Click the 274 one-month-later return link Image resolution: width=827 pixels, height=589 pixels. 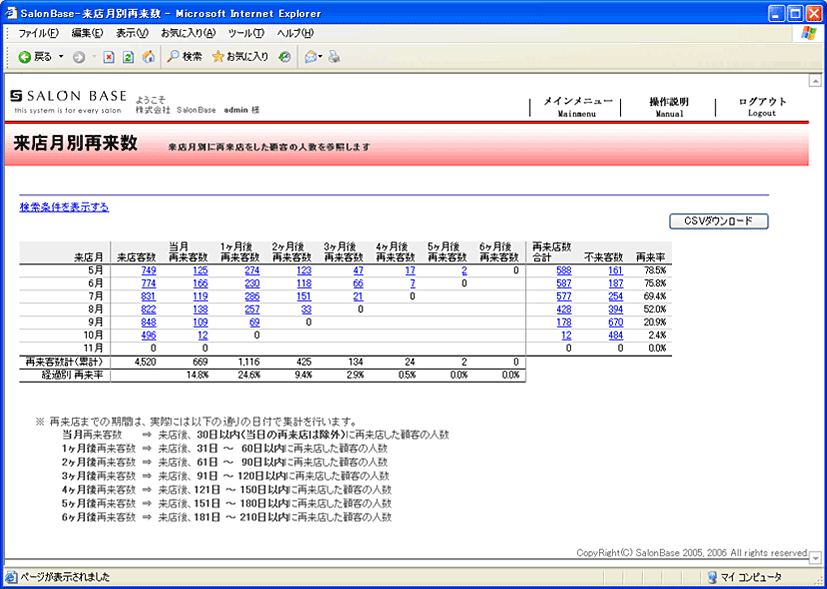point(252,271)
